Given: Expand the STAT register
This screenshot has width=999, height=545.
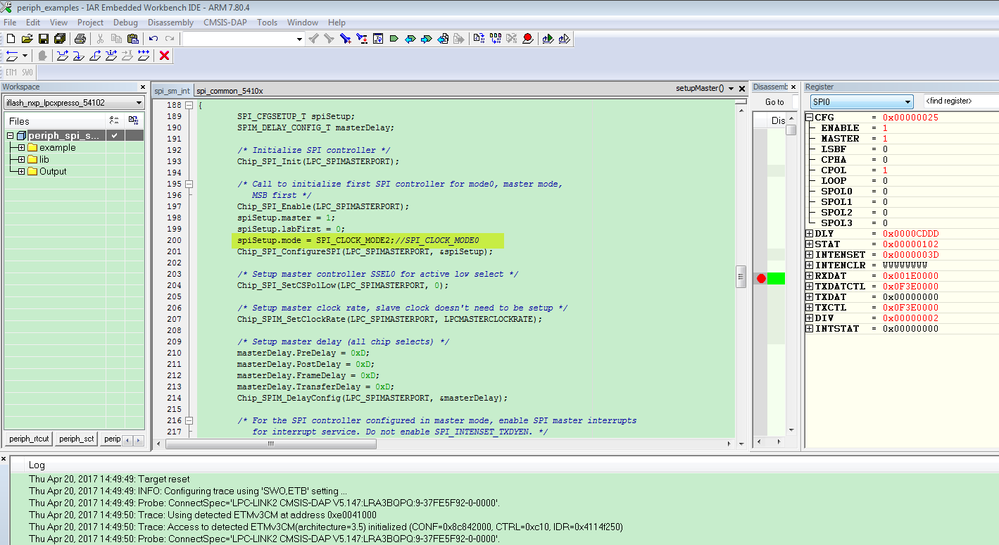Looking at the screenshot, I should tap(809, 244).
